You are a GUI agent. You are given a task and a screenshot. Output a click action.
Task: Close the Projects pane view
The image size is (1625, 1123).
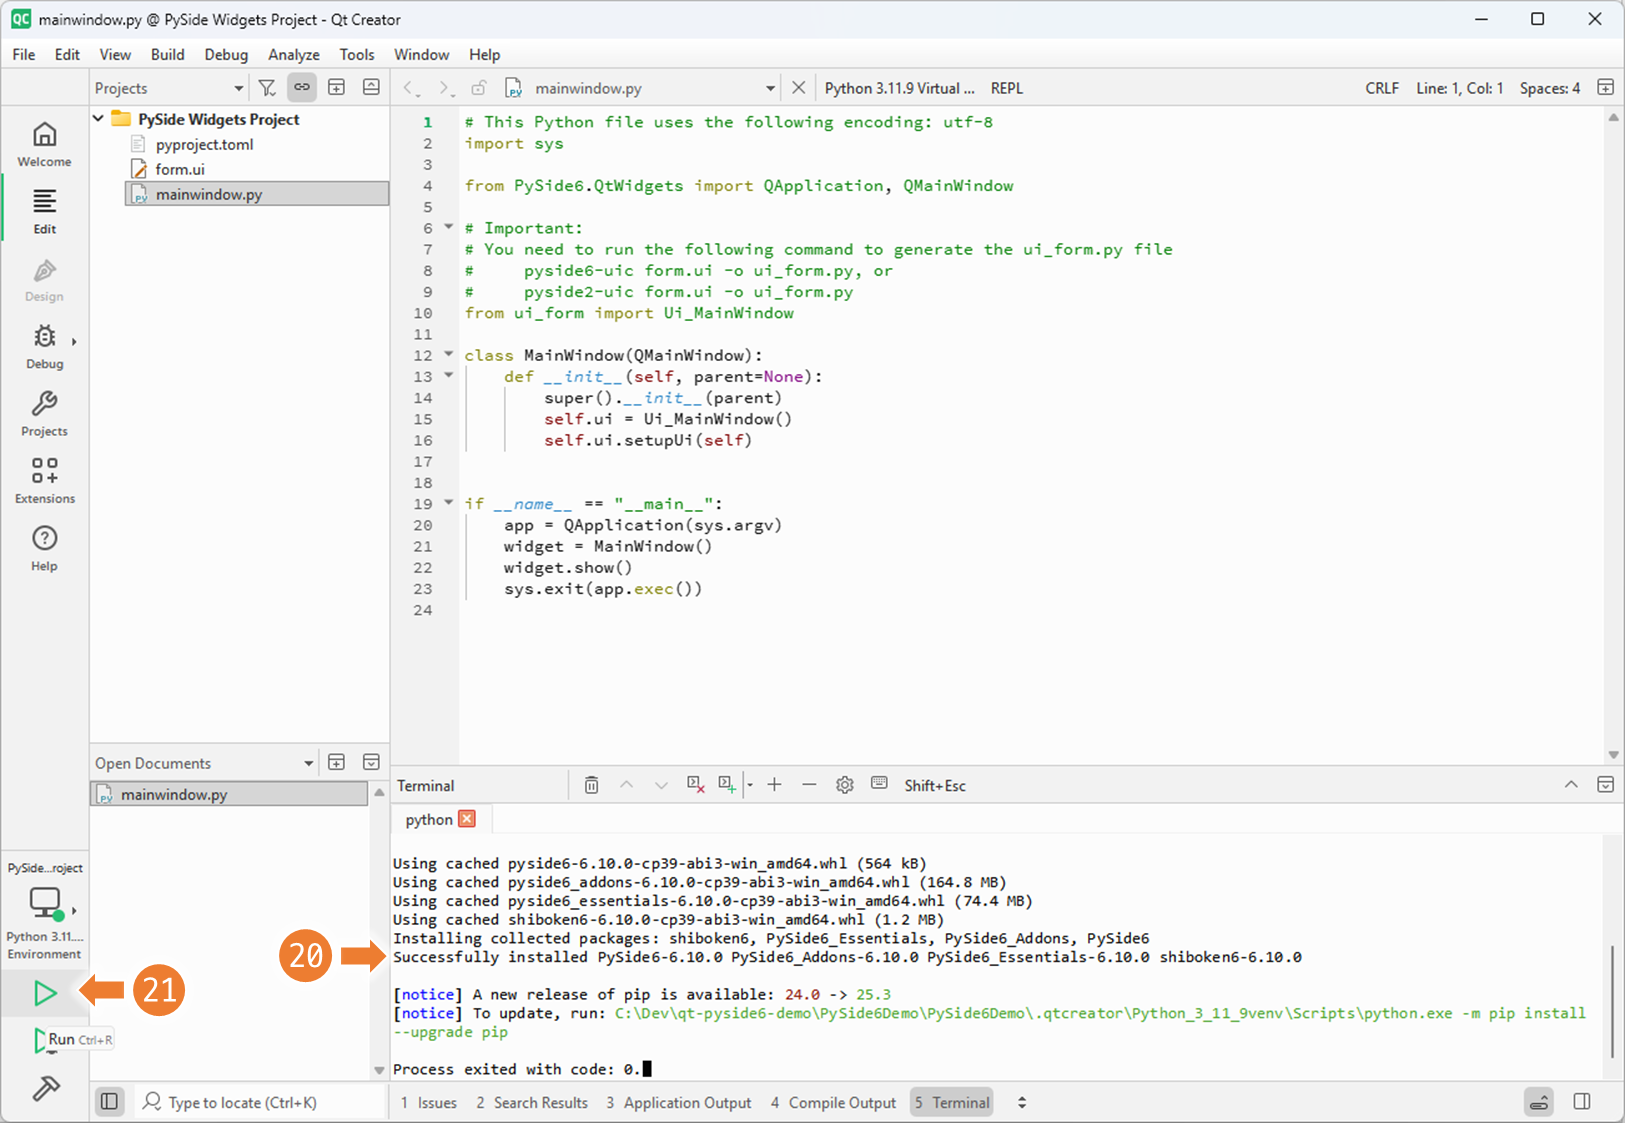pos(371,88)
